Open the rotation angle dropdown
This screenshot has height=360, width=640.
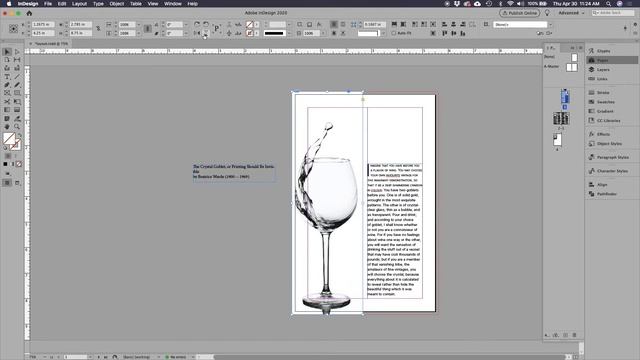(186, 24)
